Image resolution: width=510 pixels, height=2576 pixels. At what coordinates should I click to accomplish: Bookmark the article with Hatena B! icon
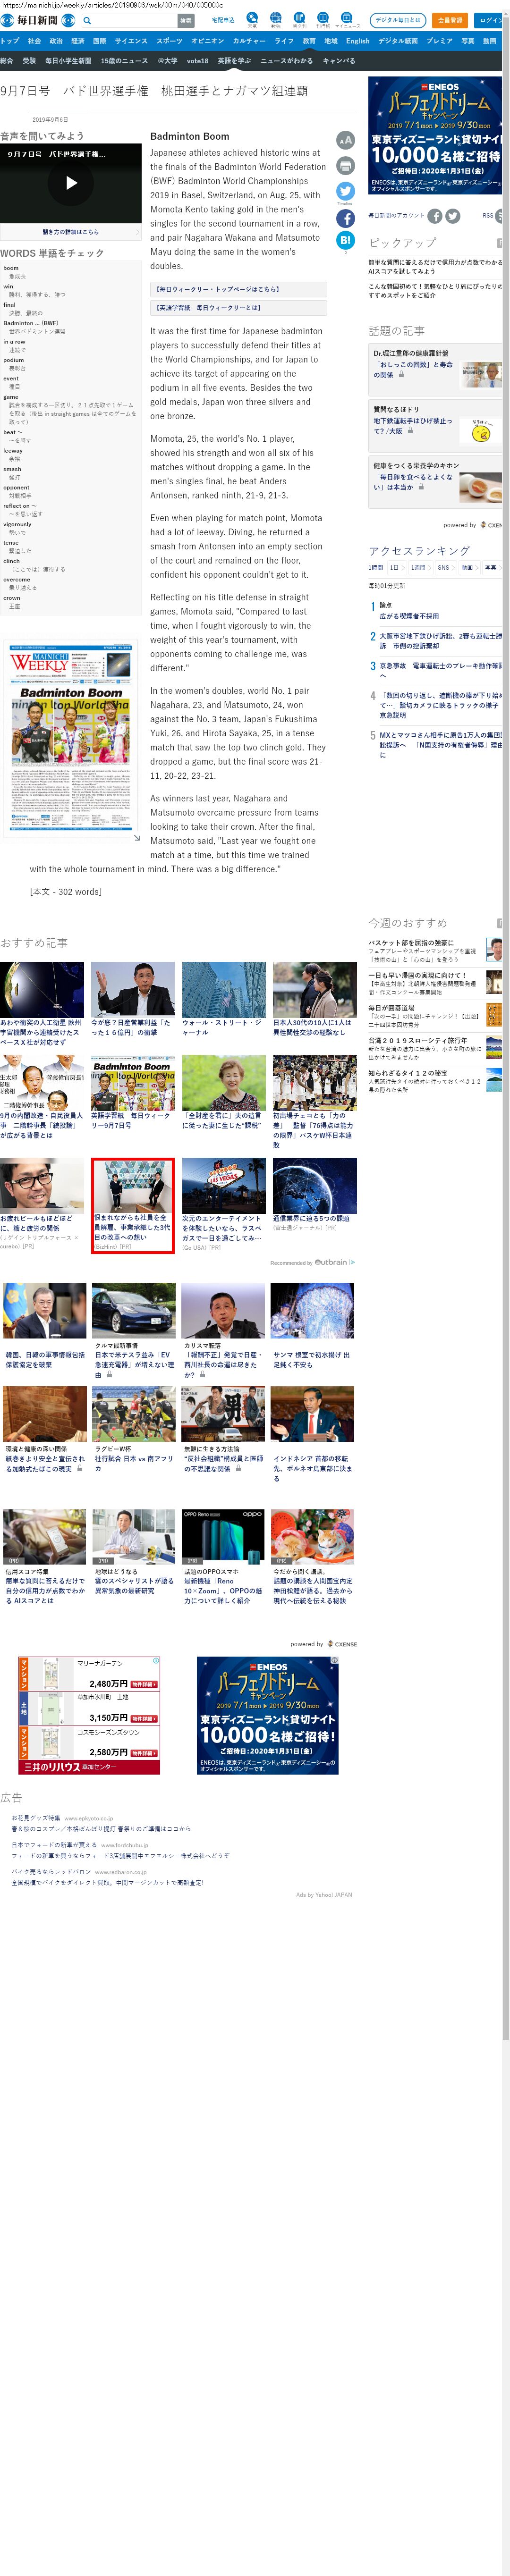coord(345,240)
